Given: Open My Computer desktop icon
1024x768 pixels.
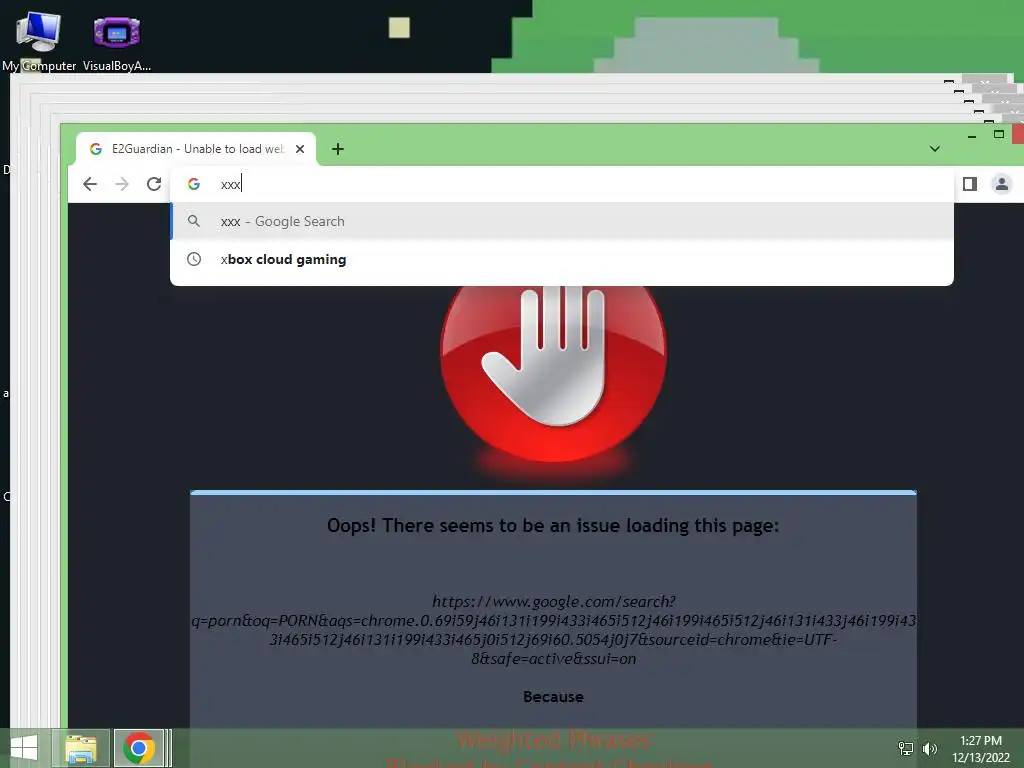Looking at the screenshot, I should point(39,40).
